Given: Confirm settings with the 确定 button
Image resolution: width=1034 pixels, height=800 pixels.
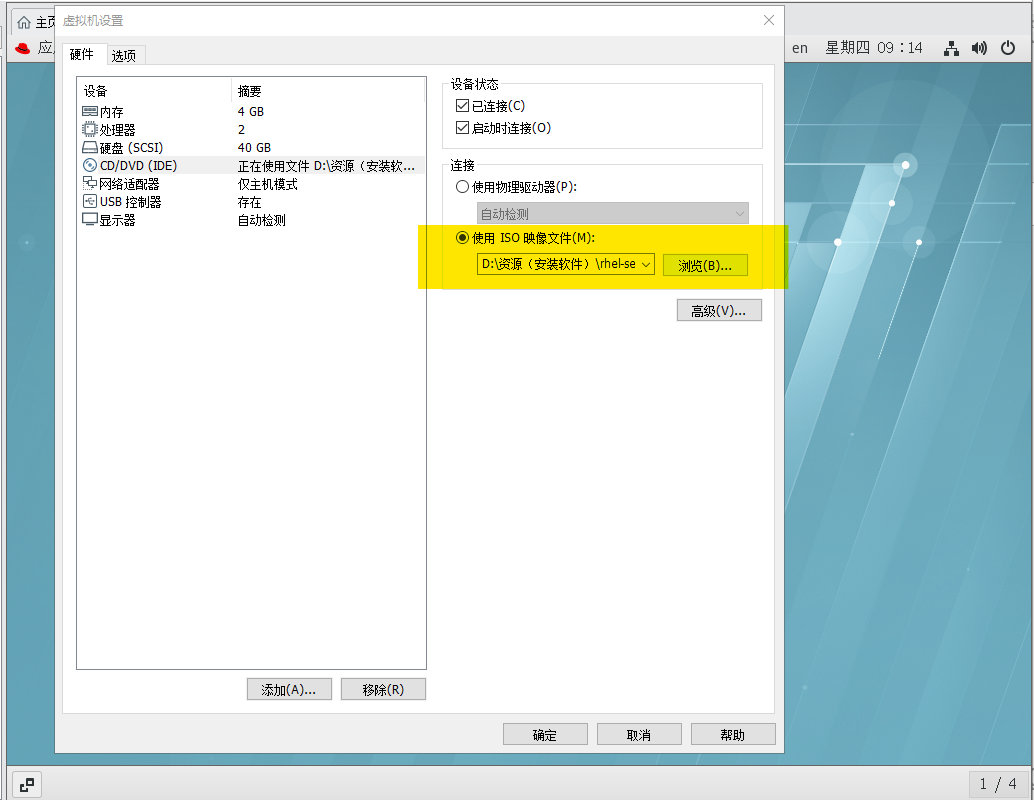Looking at the screenshot, I should click(545, 733).
